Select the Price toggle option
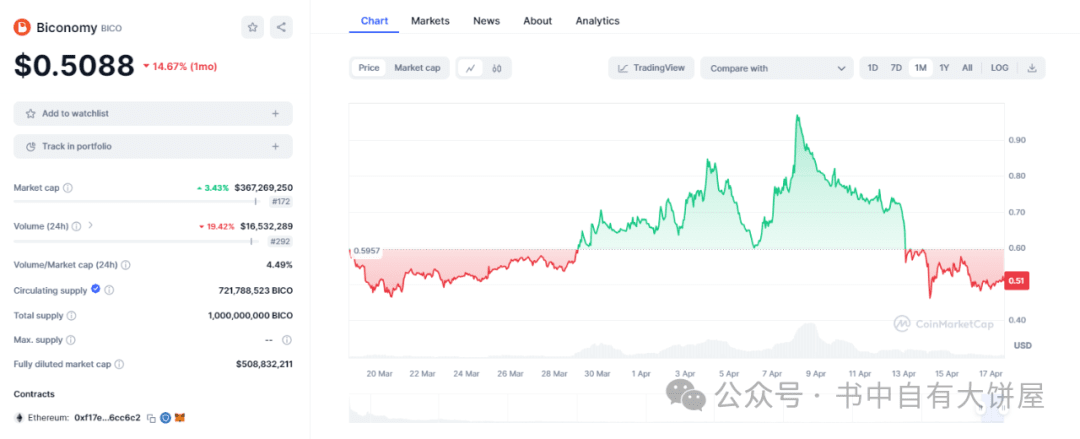Image resolution: width=1080 pixels, height=439 pixels. [368, 68]
